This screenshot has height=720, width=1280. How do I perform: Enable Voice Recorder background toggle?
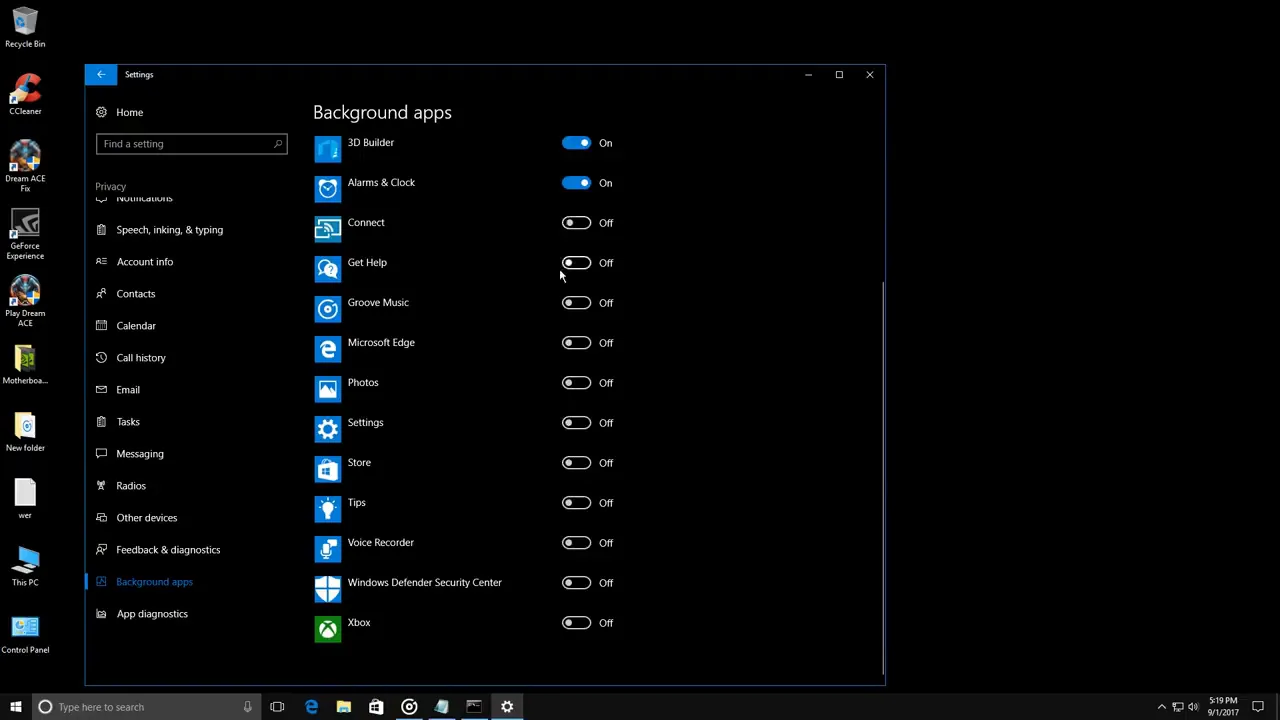pos(576,543)
